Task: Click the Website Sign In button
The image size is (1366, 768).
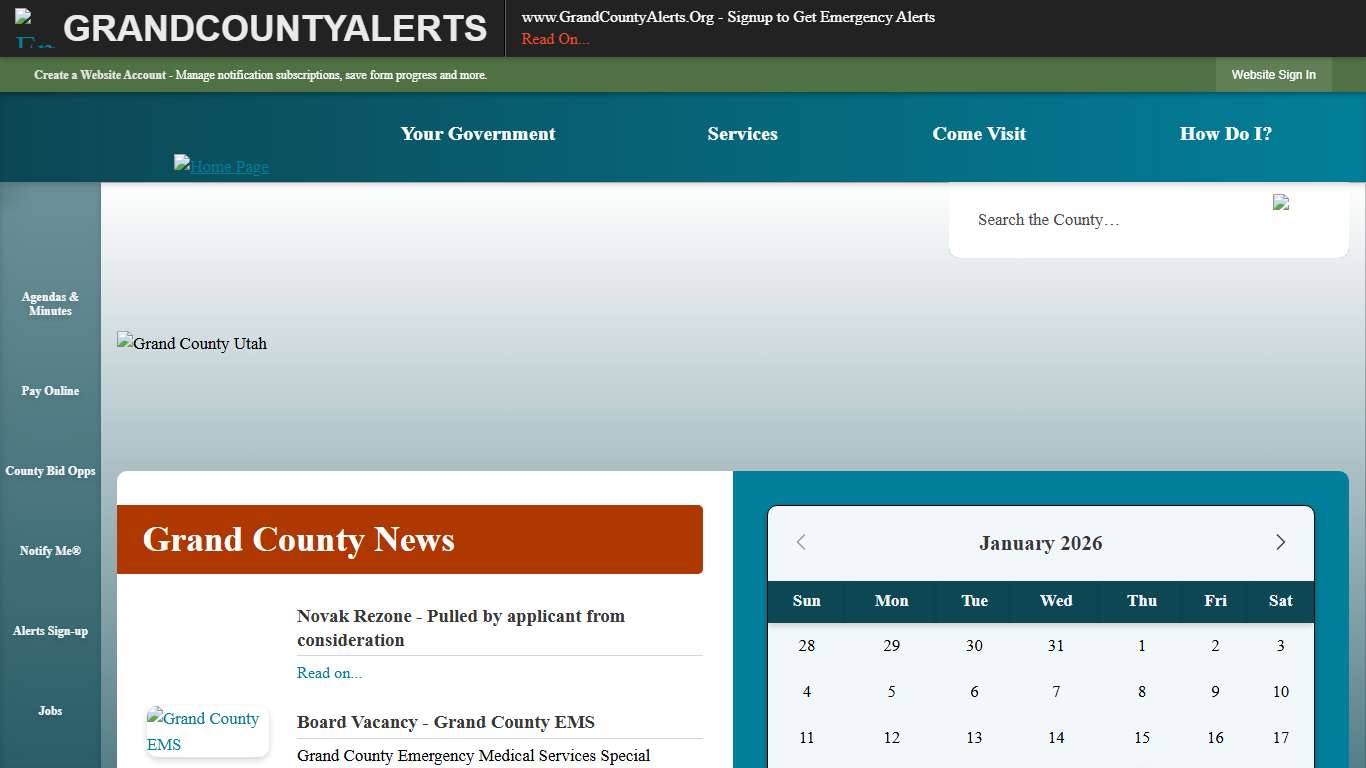Action: (1273, 75)
